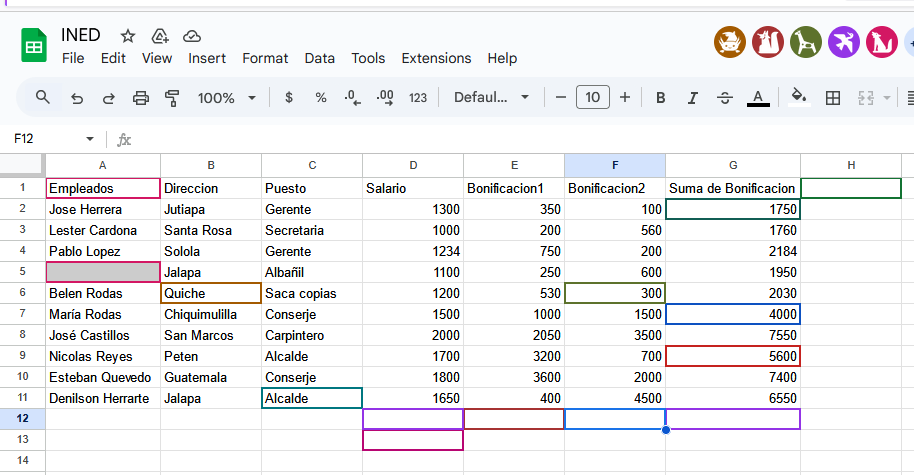Image resolution: width=914 pixels, height=475 pixels.
Task: Click the INED document title
Action: click(x=80, y=36)
